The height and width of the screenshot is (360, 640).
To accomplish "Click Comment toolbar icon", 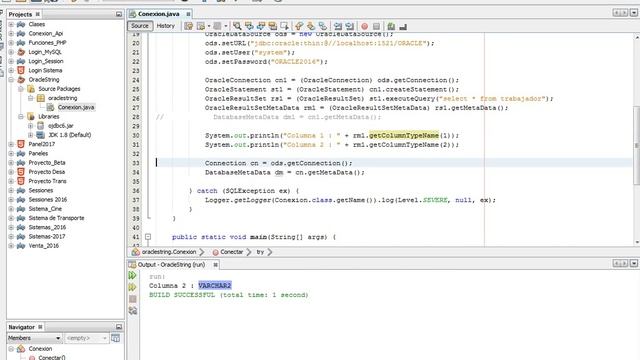I will pos(391,26).
